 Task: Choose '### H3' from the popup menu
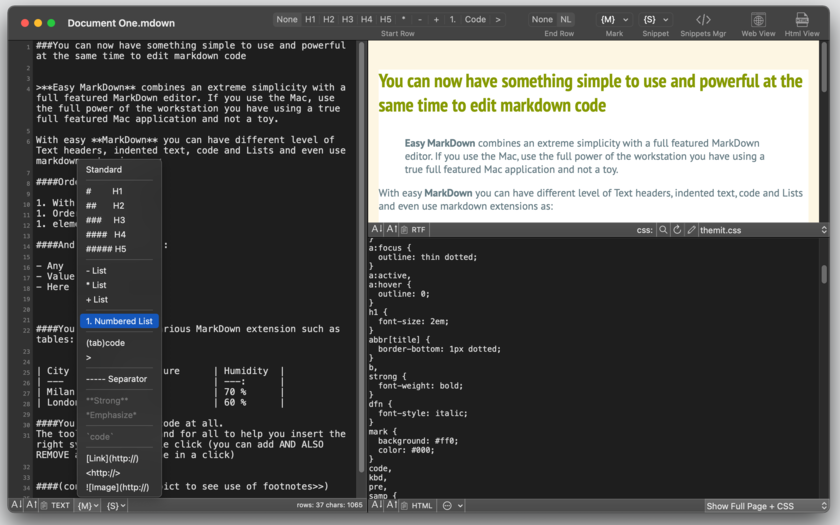[119, 220]
